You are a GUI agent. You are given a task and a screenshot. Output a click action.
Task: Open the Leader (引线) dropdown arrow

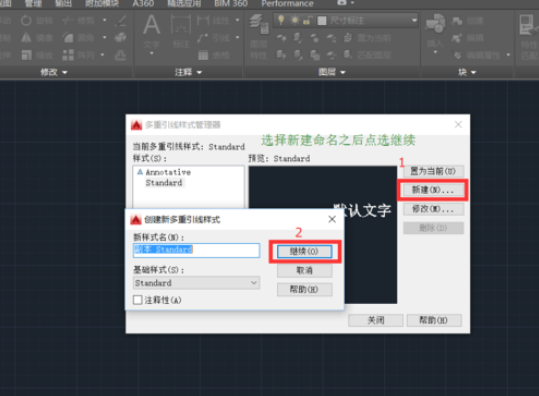(x=238, y=37)
